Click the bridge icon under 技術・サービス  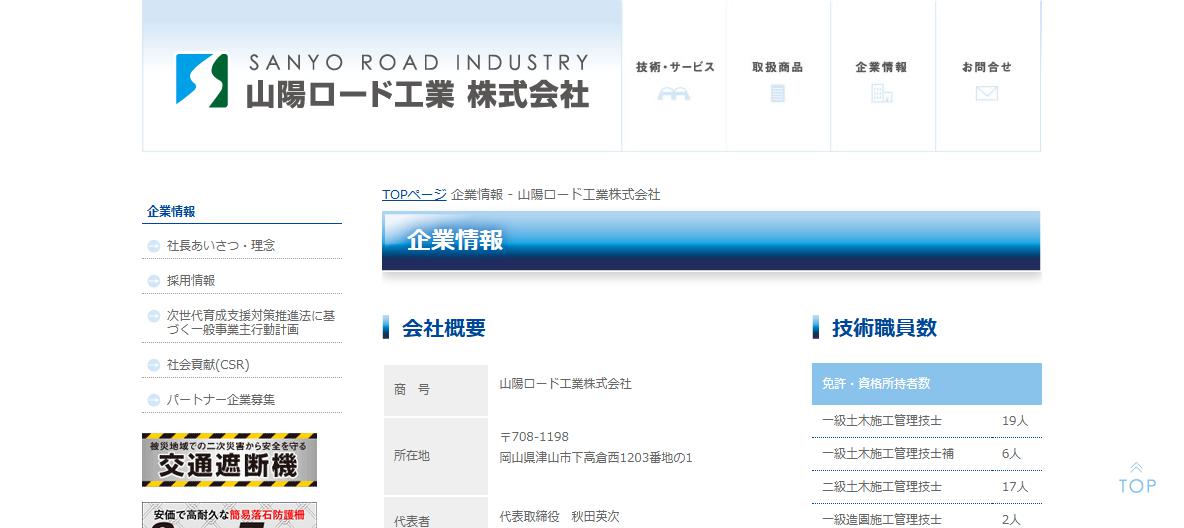coord(674,94)
